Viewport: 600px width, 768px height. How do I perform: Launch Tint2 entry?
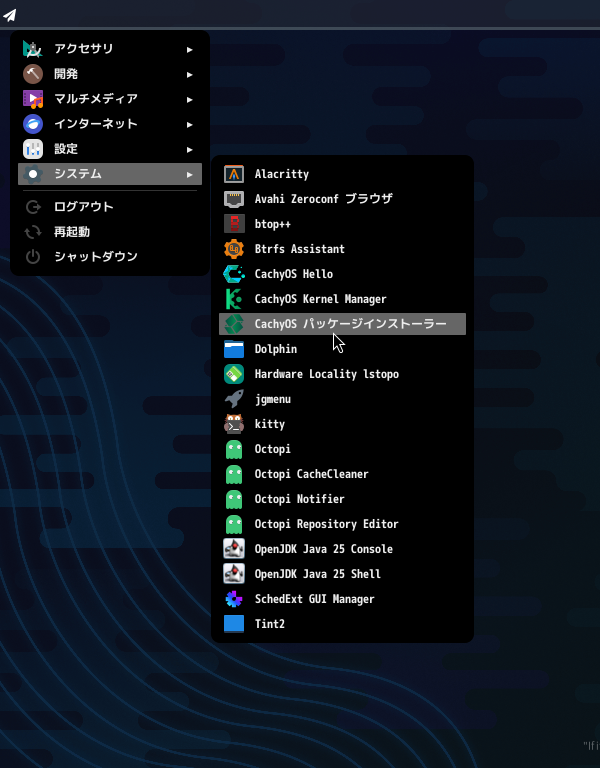[342, 624]
